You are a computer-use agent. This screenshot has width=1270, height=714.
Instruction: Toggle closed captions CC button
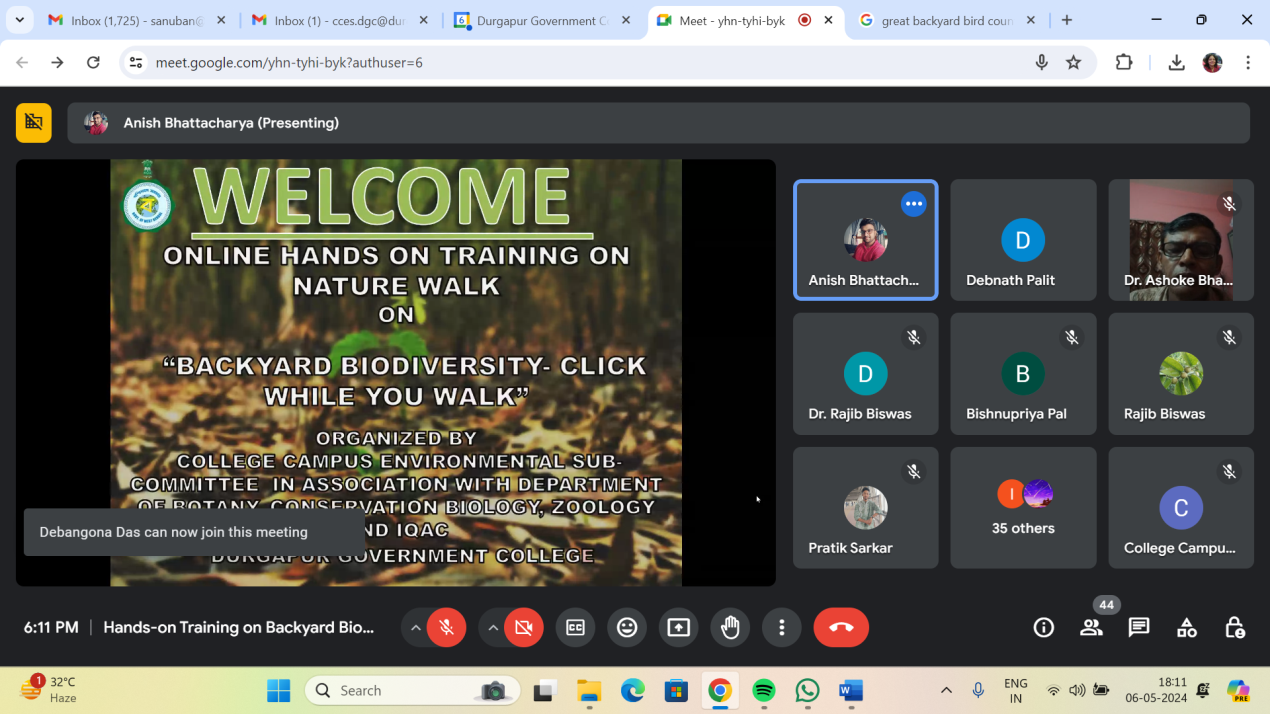(575, 627)
